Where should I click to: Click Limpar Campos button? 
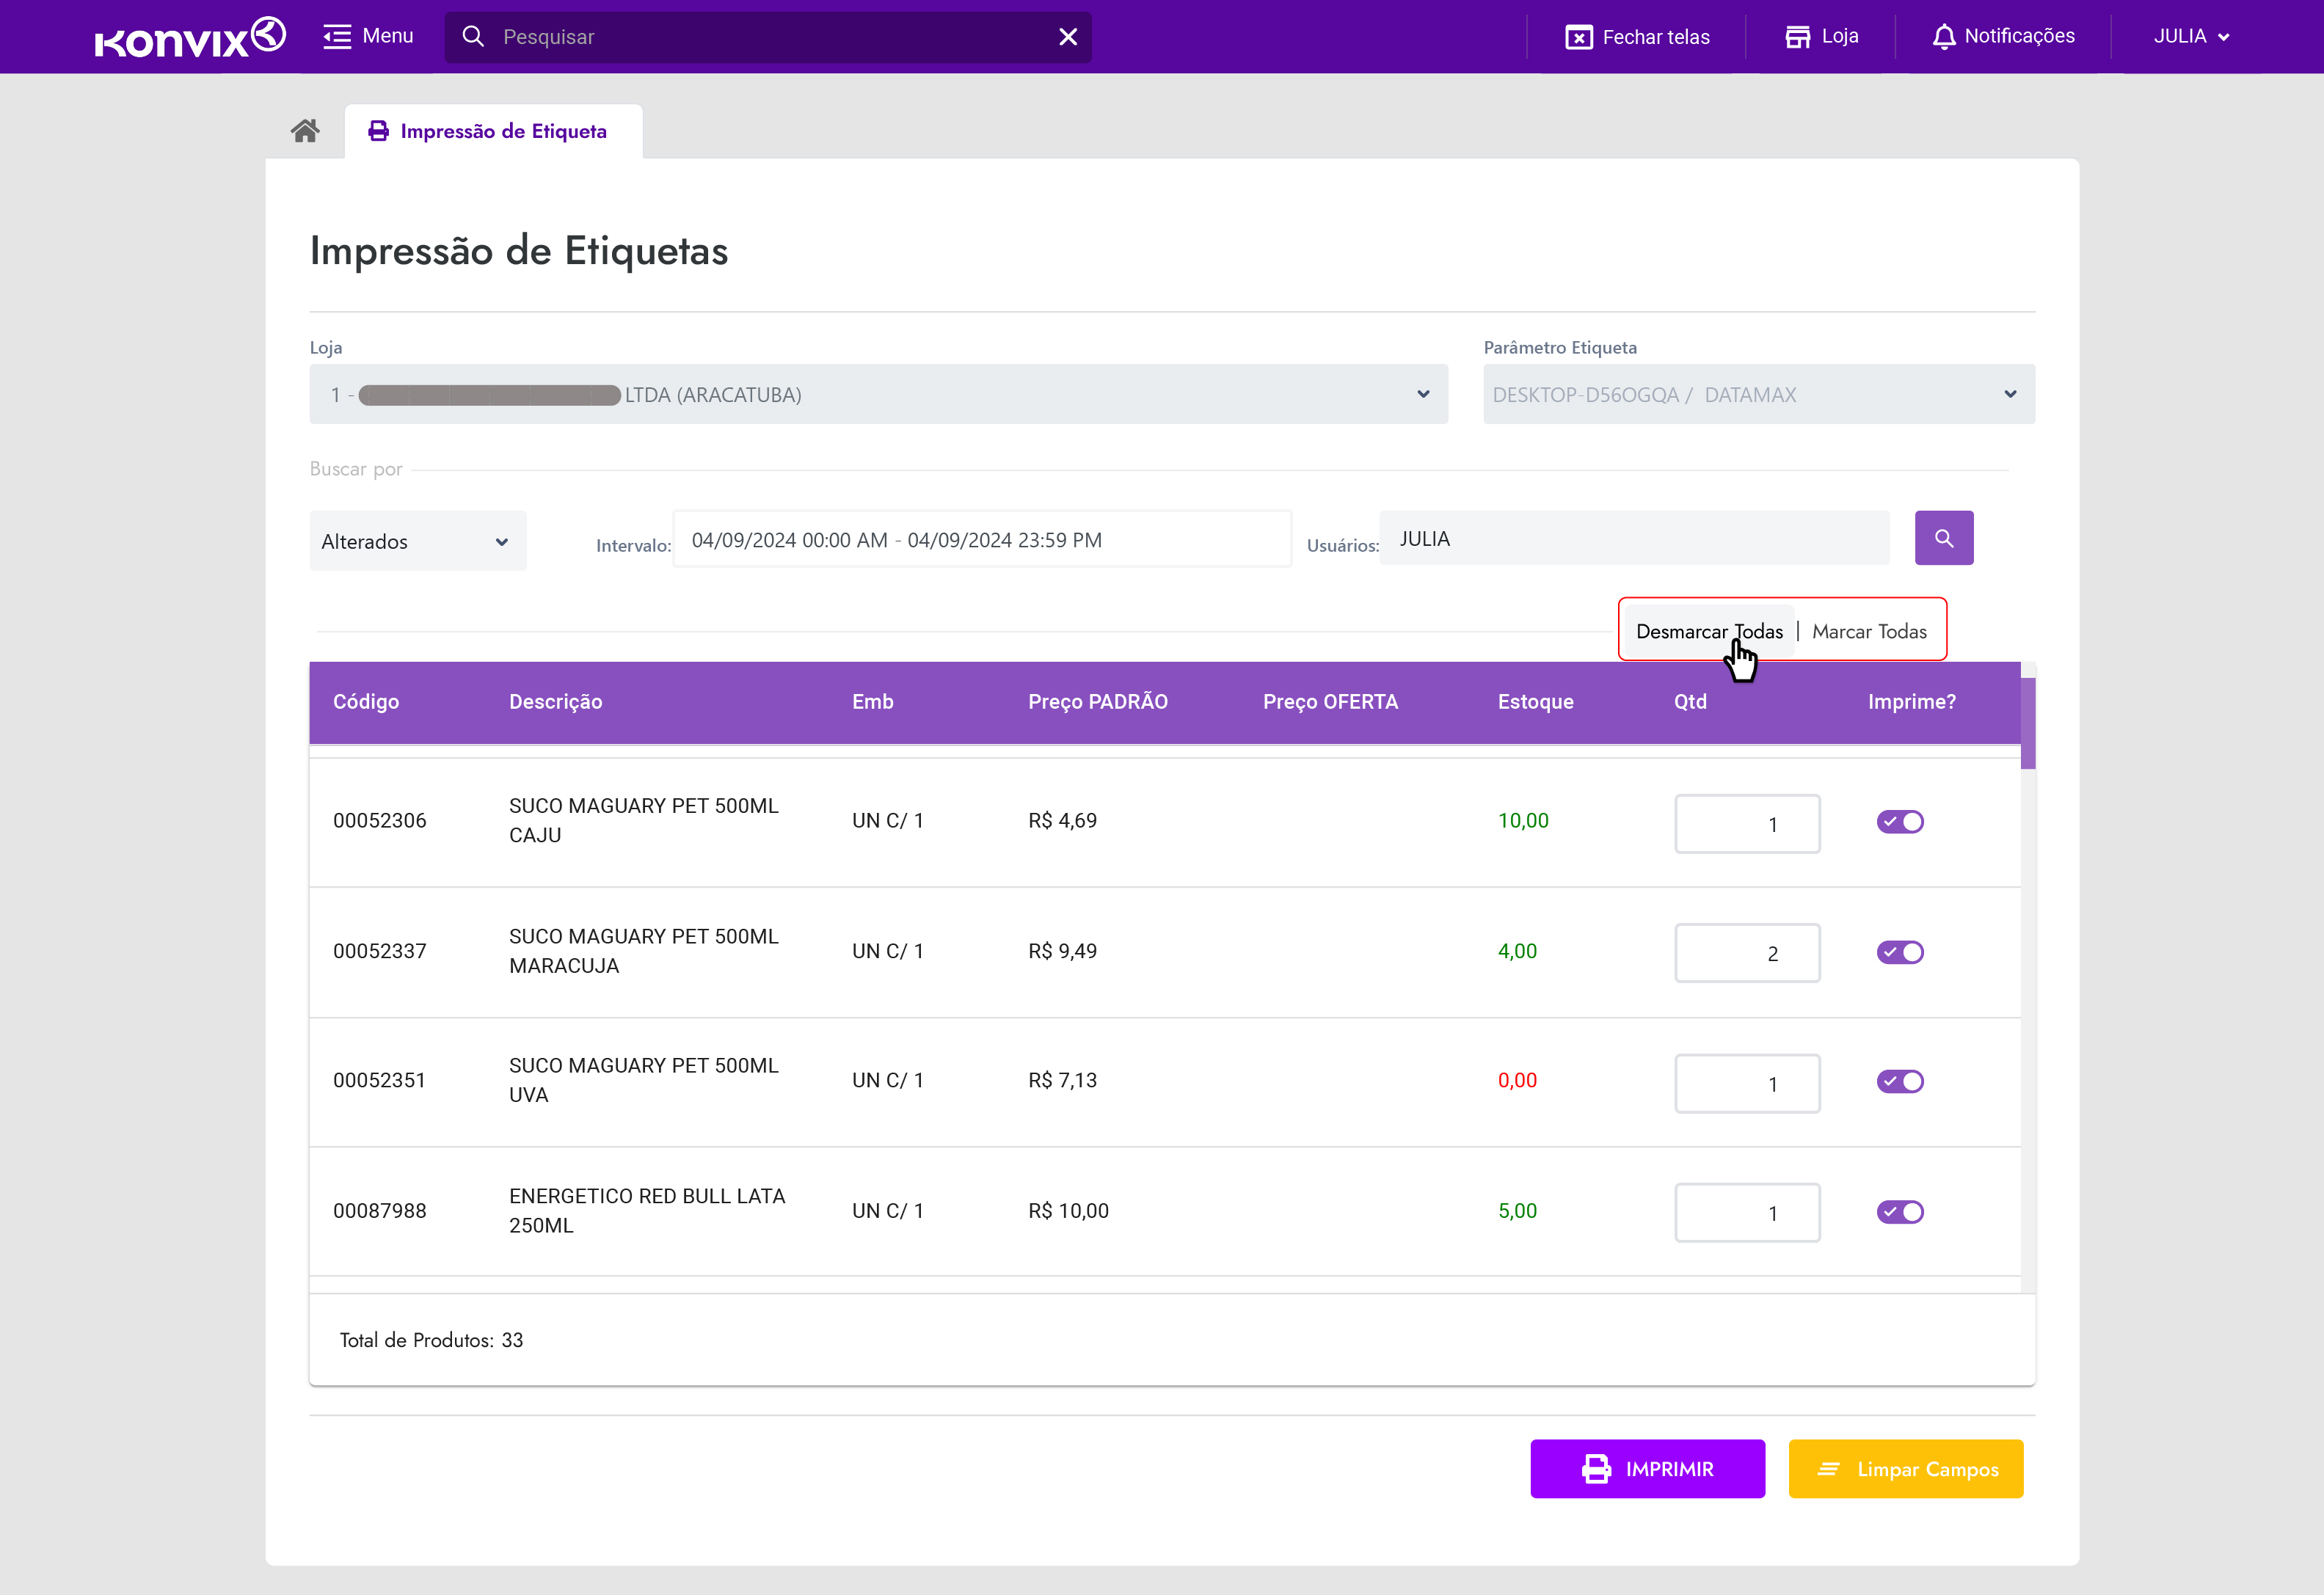click(x=1905, y=1468)
